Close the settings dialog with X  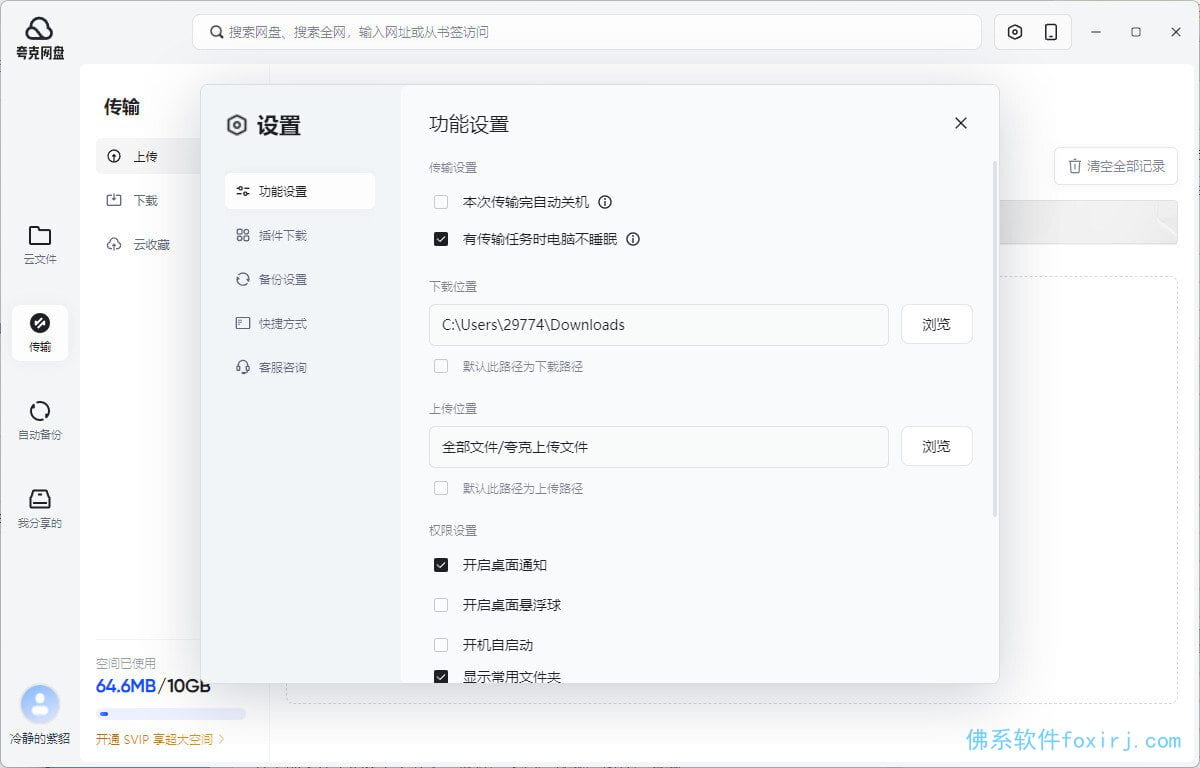tap(961, 123)
